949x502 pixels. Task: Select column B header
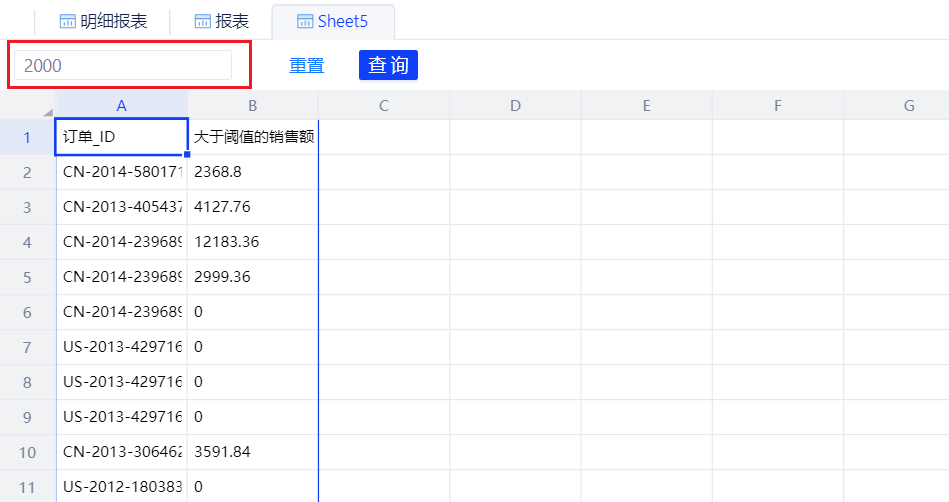(252, 105)
